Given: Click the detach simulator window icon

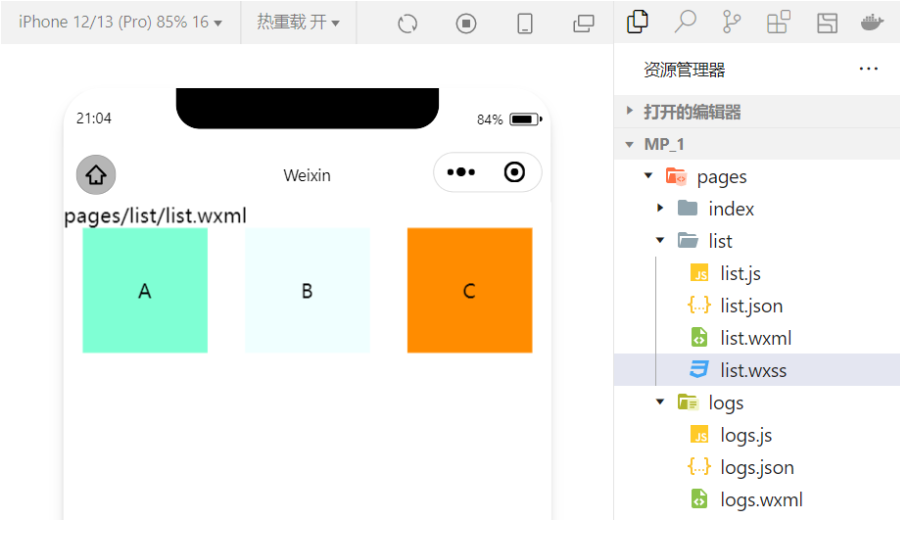Looking at the screenshot, I should point(584,24).
